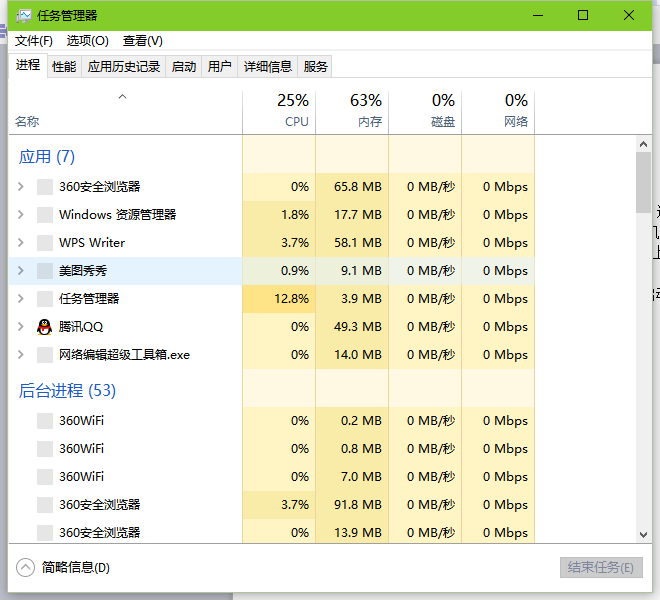660x600 pixels.
Task: Click 简略信息(D) label
Action: click(x=76, y=568)
